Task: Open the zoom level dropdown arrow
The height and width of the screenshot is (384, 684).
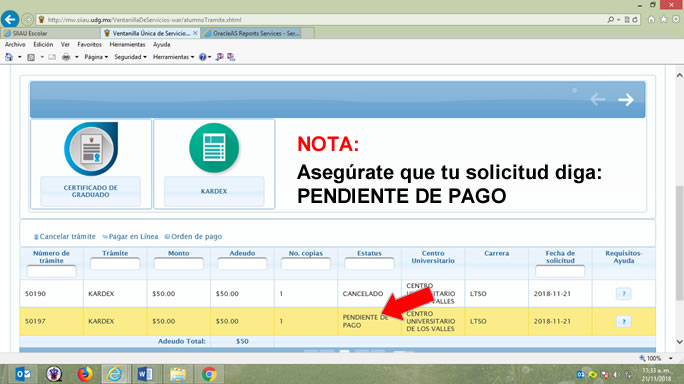Action: tap(670, 359)
